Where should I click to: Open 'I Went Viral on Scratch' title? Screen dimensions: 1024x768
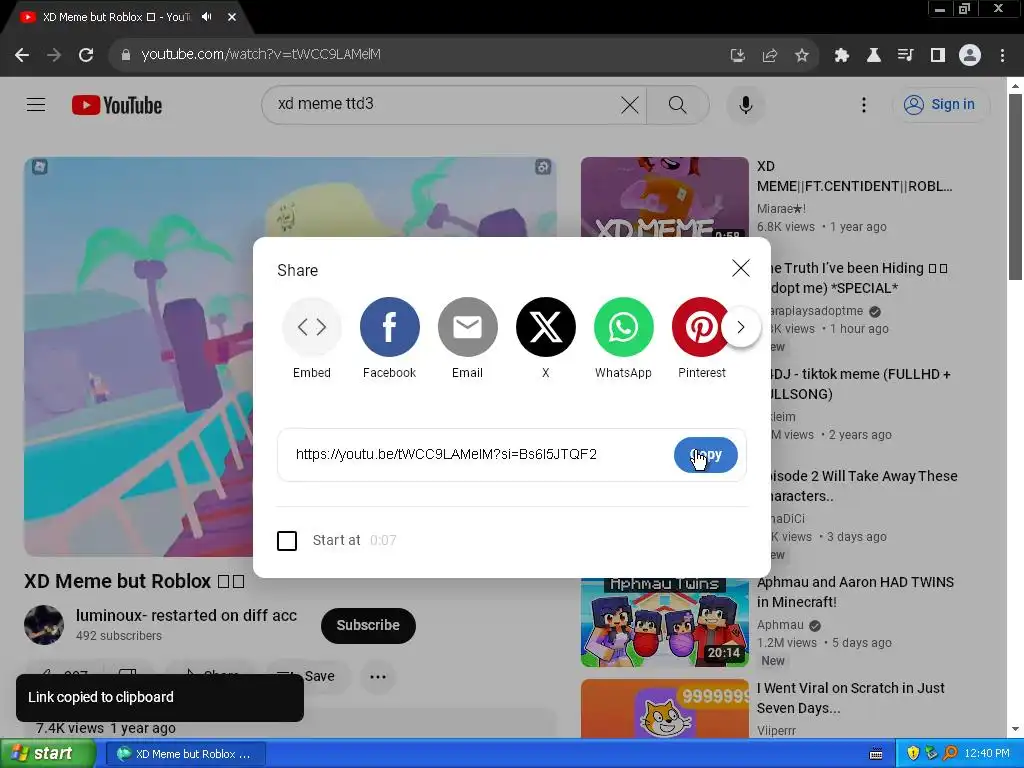click(x=851, y=697)
